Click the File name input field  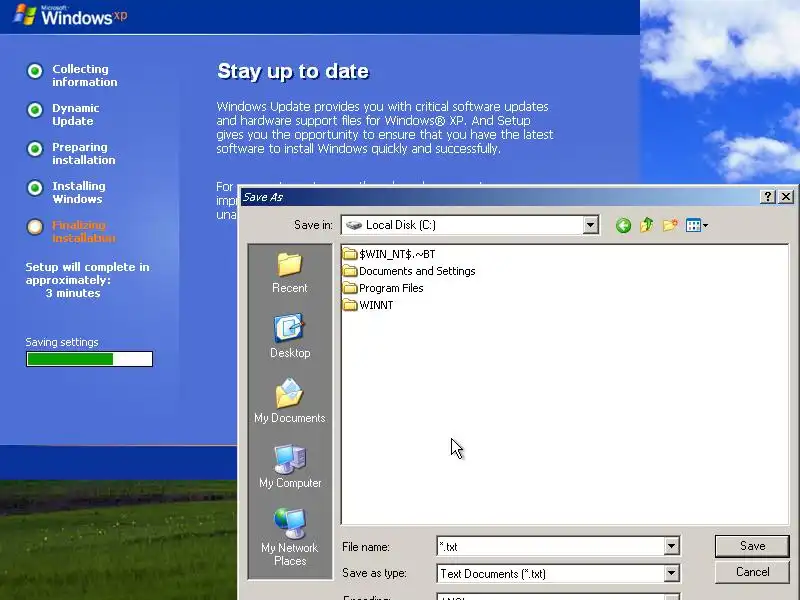[551, 546]
